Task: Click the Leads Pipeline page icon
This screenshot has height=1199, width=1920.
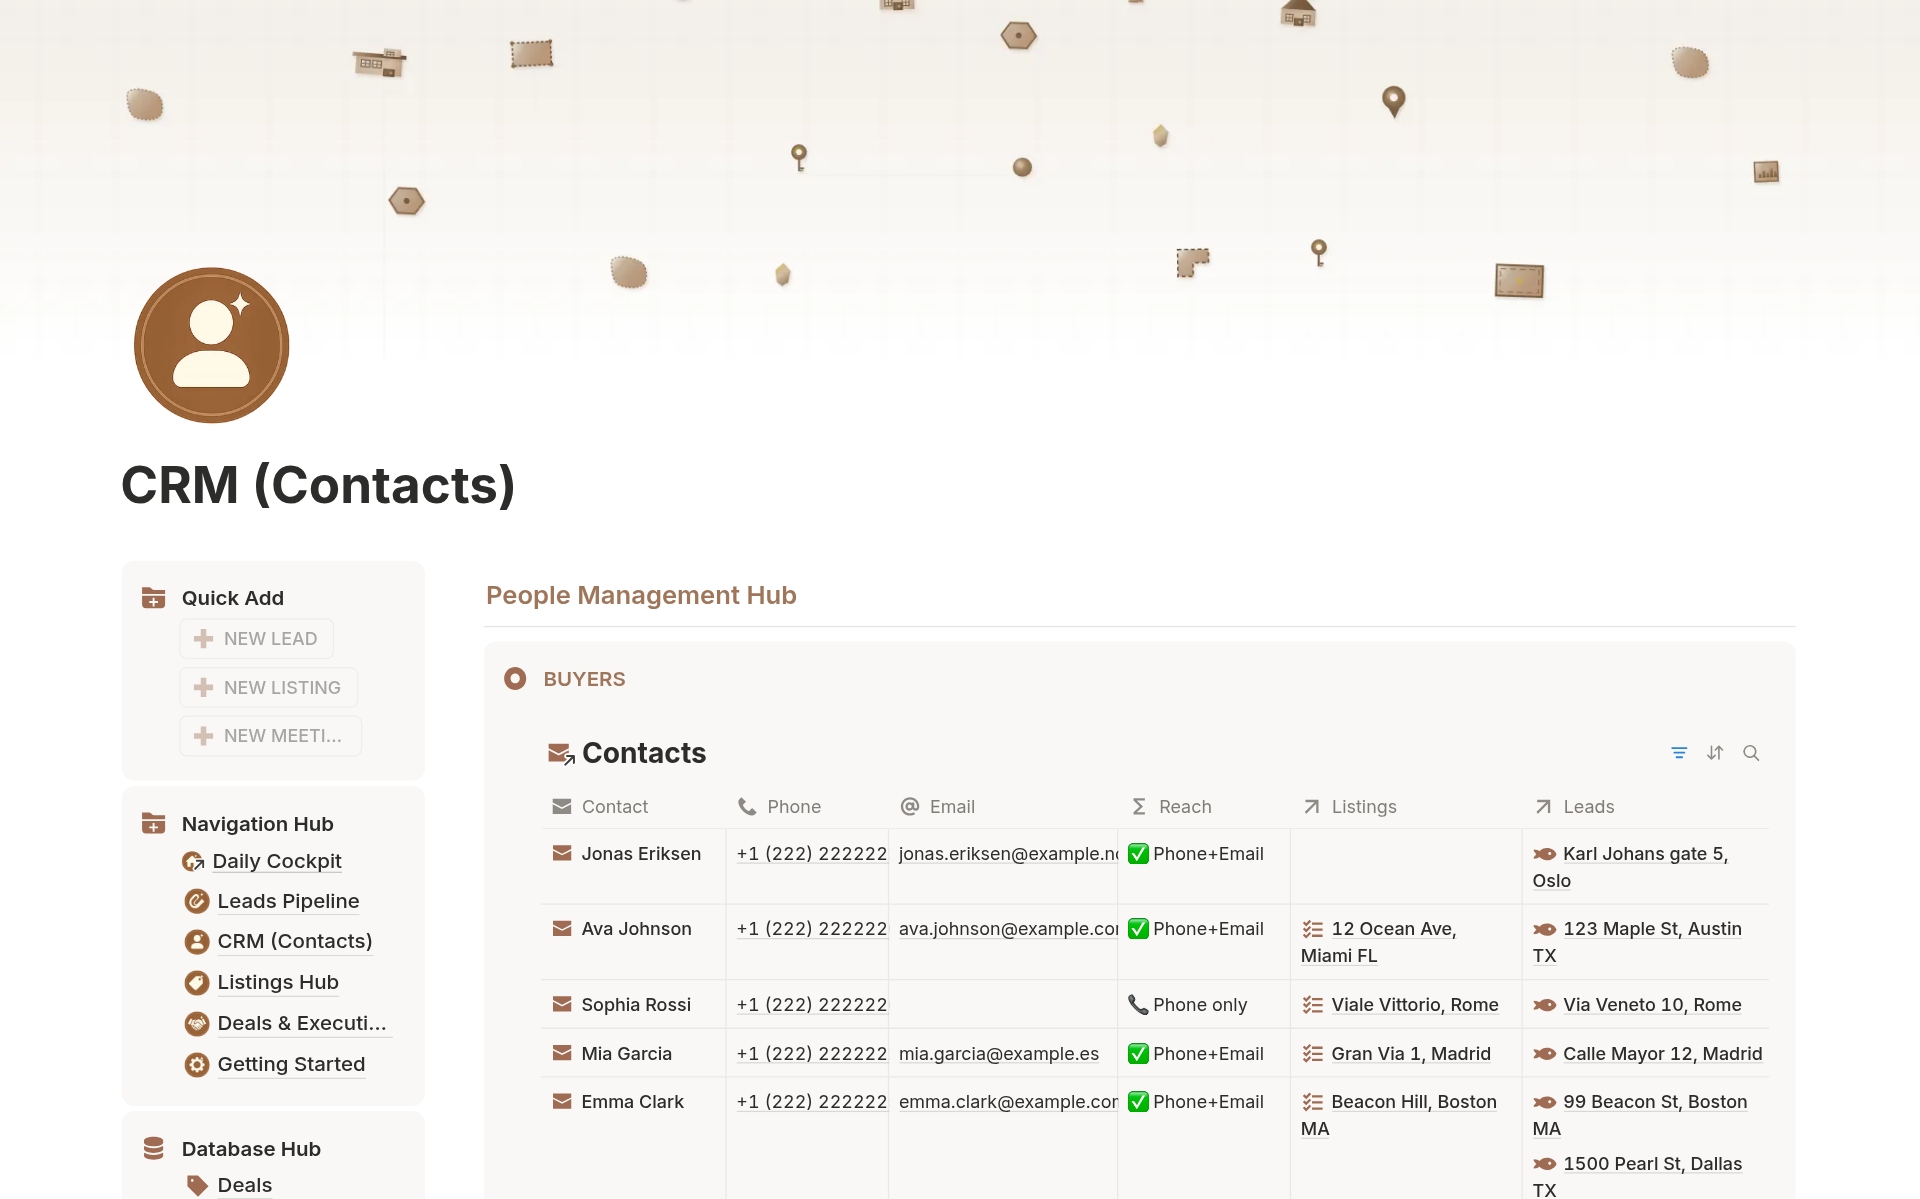Action: click(197, 901)
